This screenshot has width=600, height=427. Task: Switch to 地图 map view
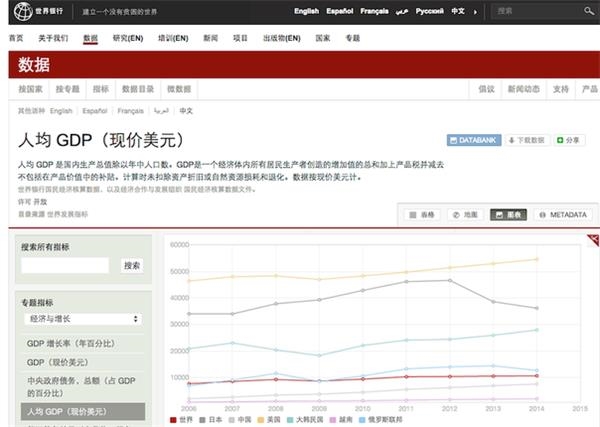pyautogui.click(x=465, y=215)
